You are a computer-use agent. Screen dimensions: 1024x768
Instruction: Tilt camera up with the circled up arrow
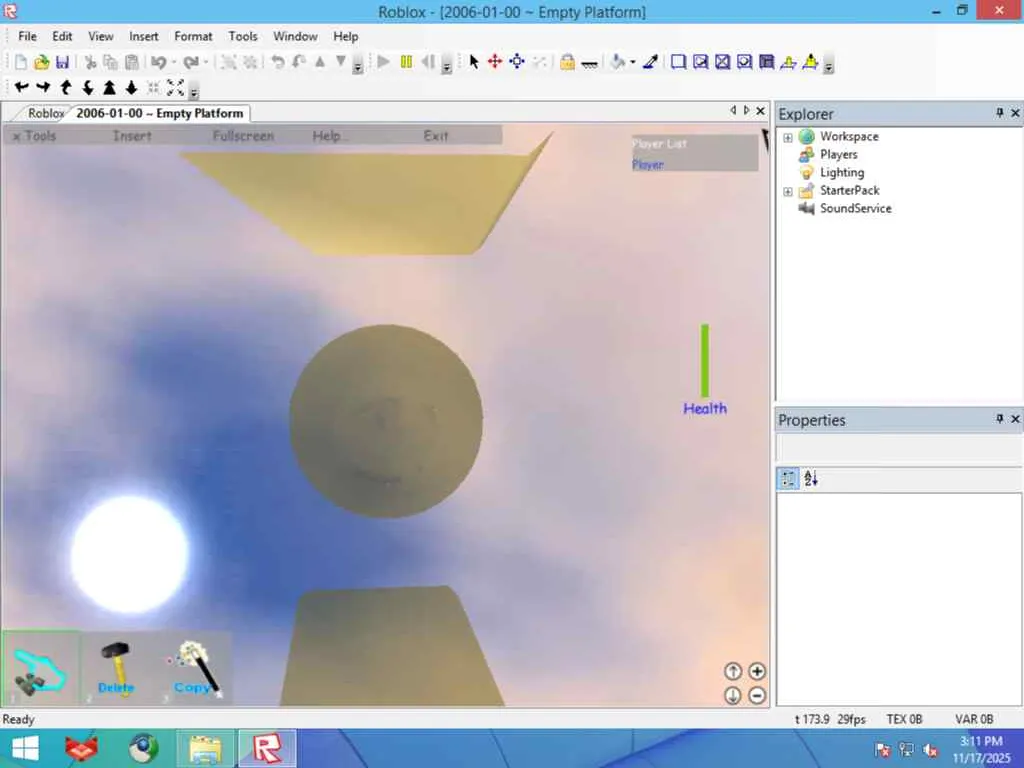[733, 671]
